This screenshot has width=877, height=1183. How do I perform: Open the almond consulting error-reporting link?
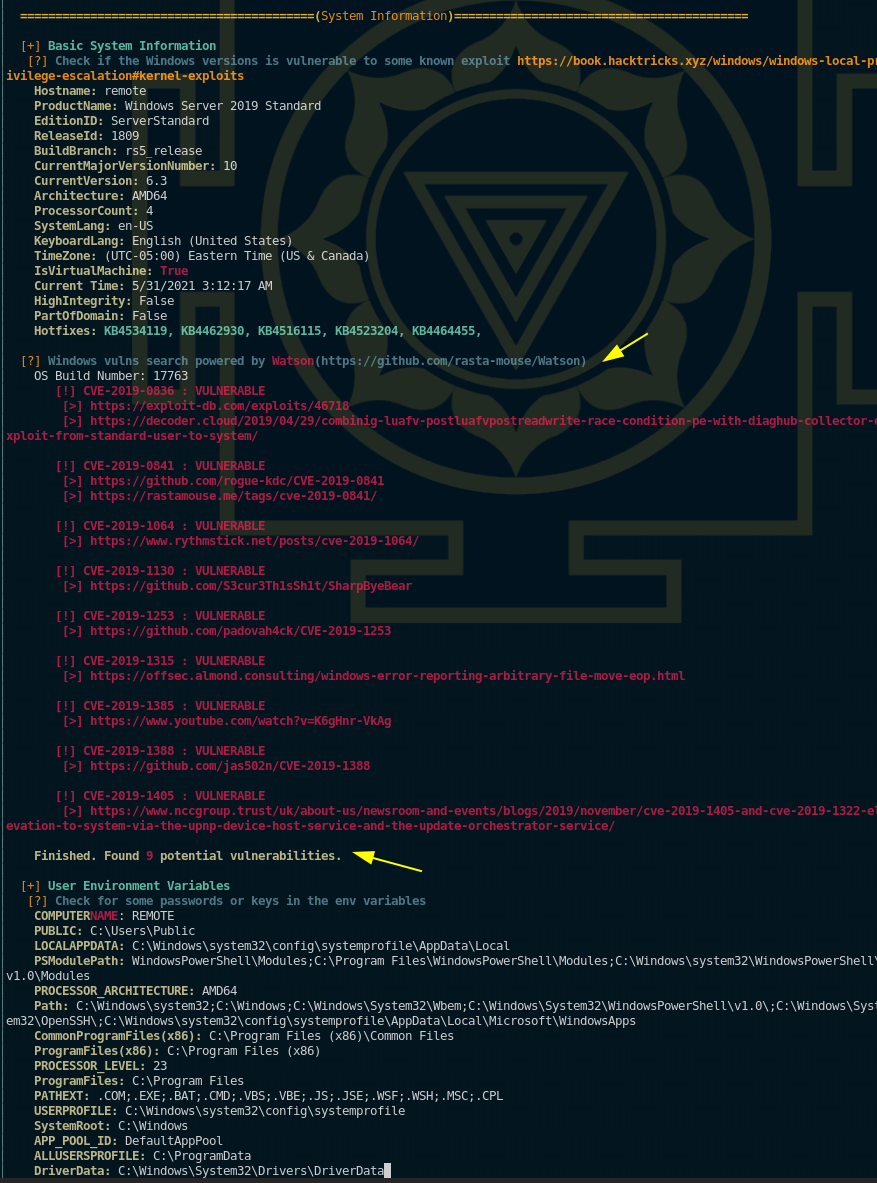pos(387,676)
